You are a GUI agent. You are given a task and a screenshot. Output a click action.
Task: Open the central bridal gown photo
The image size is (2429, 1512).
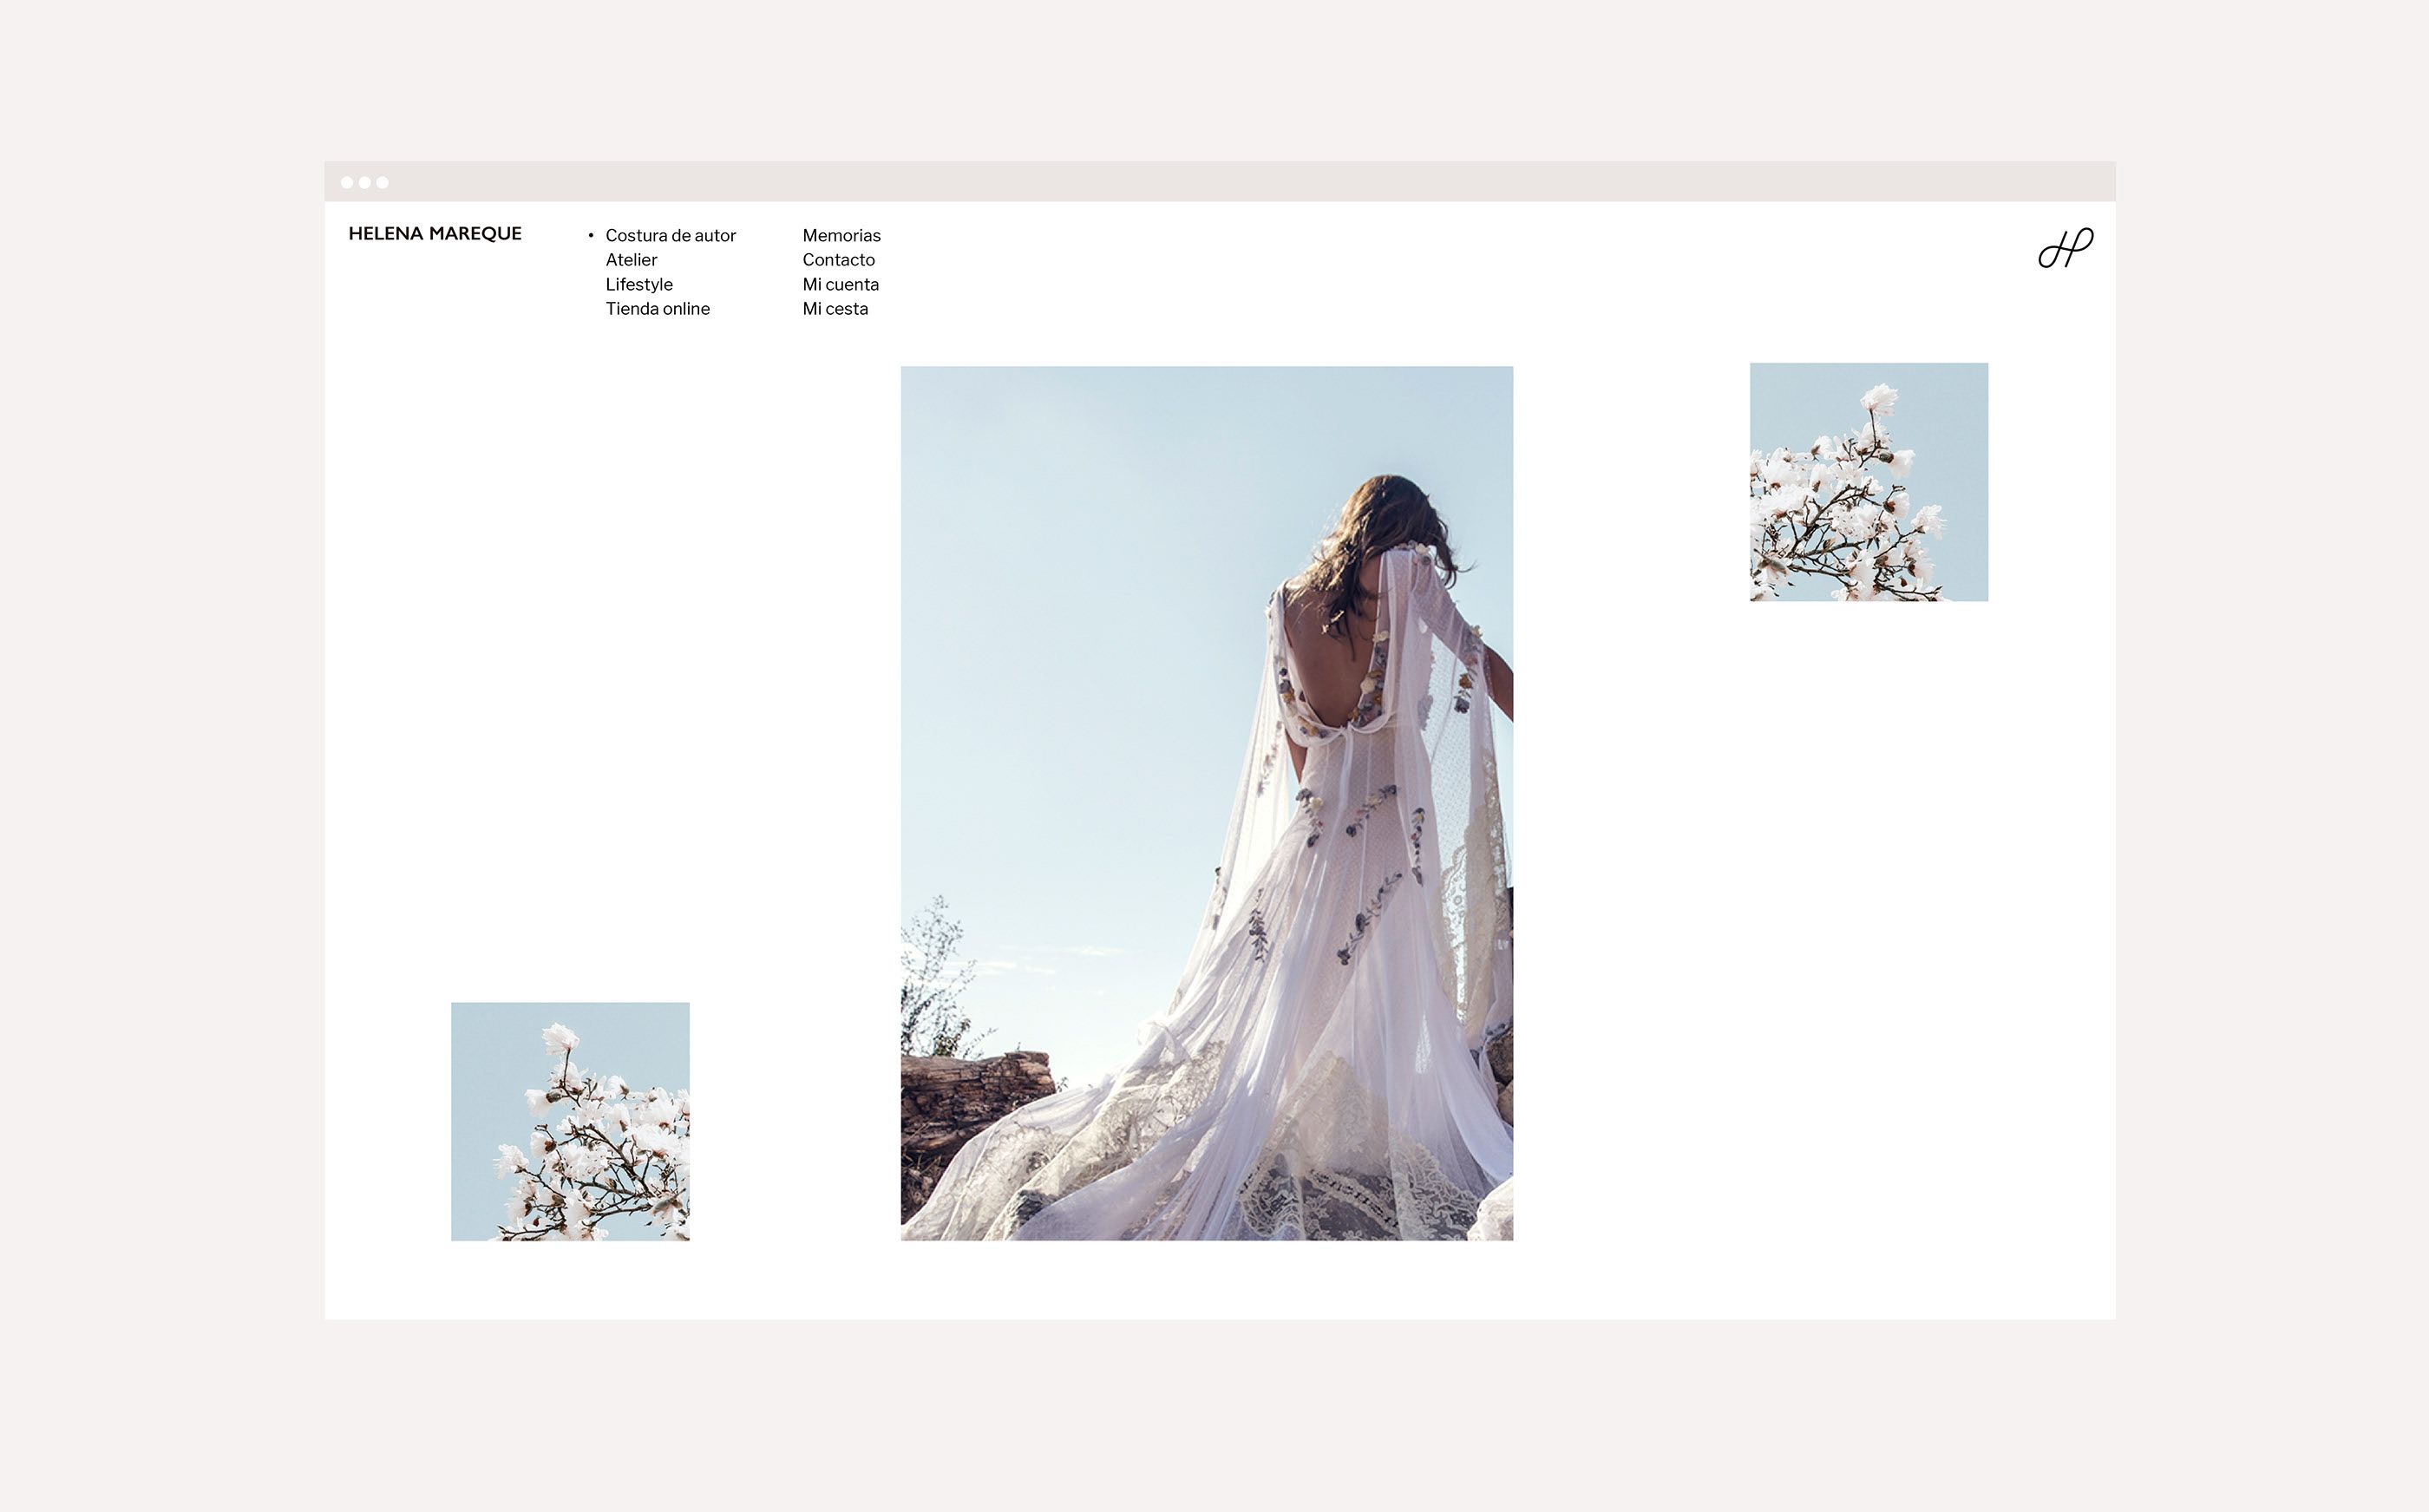1207,803
